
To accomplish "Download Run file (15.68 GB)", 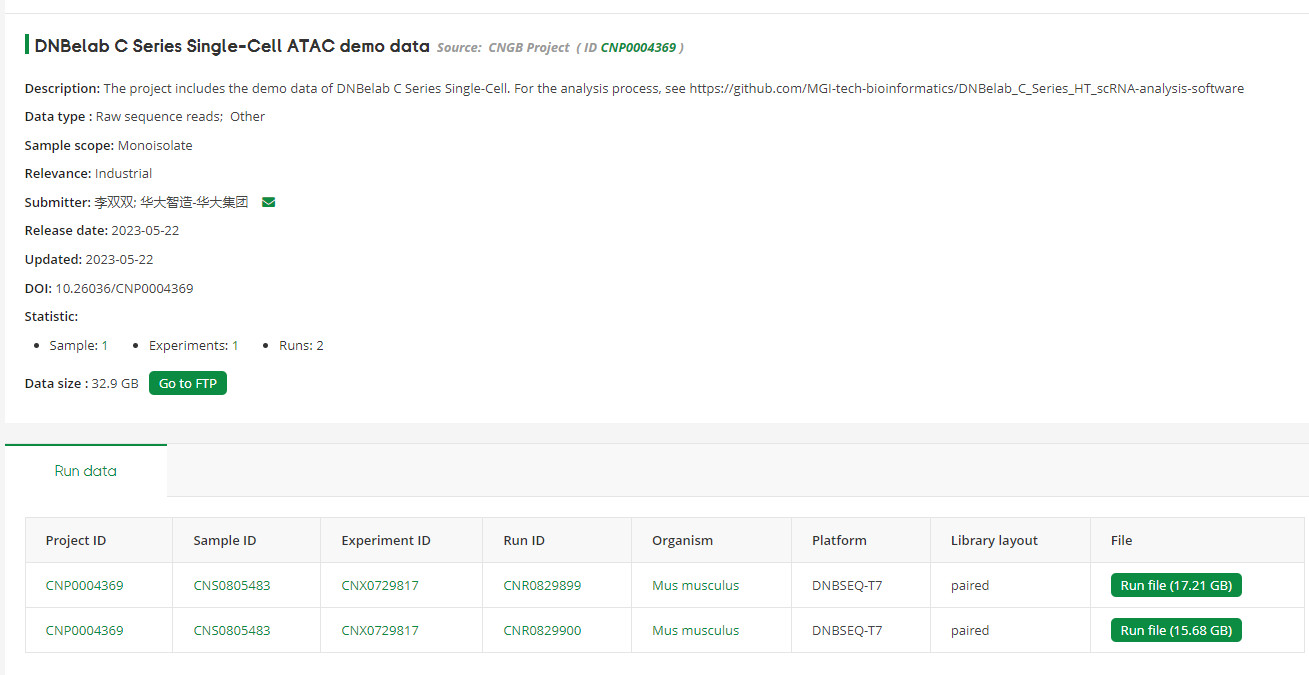I will point(1176,630).
